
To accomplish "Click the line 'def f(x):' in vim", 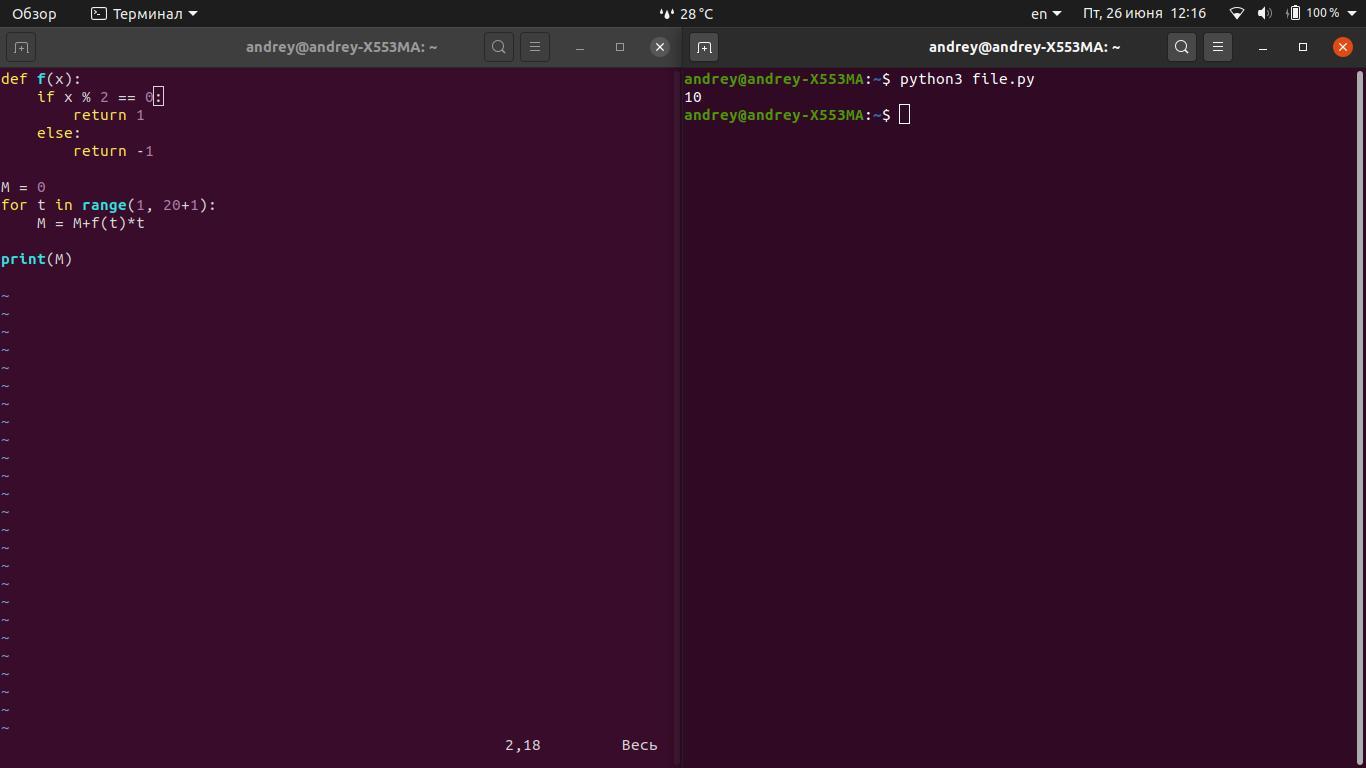I will 41,79.
